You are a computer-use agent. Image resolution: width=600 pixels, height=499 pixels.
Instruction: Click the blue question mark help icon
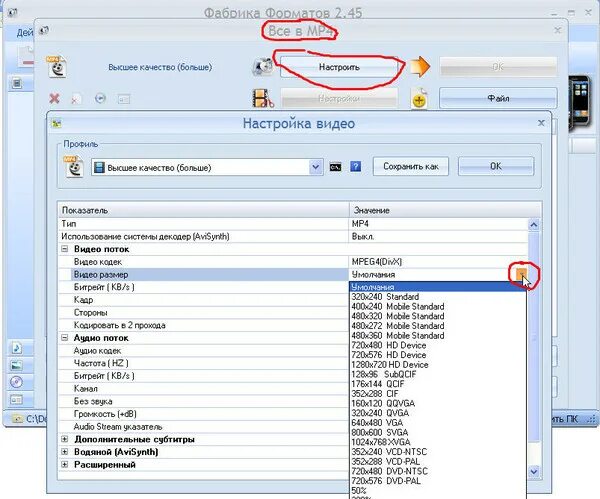(355, 166)
